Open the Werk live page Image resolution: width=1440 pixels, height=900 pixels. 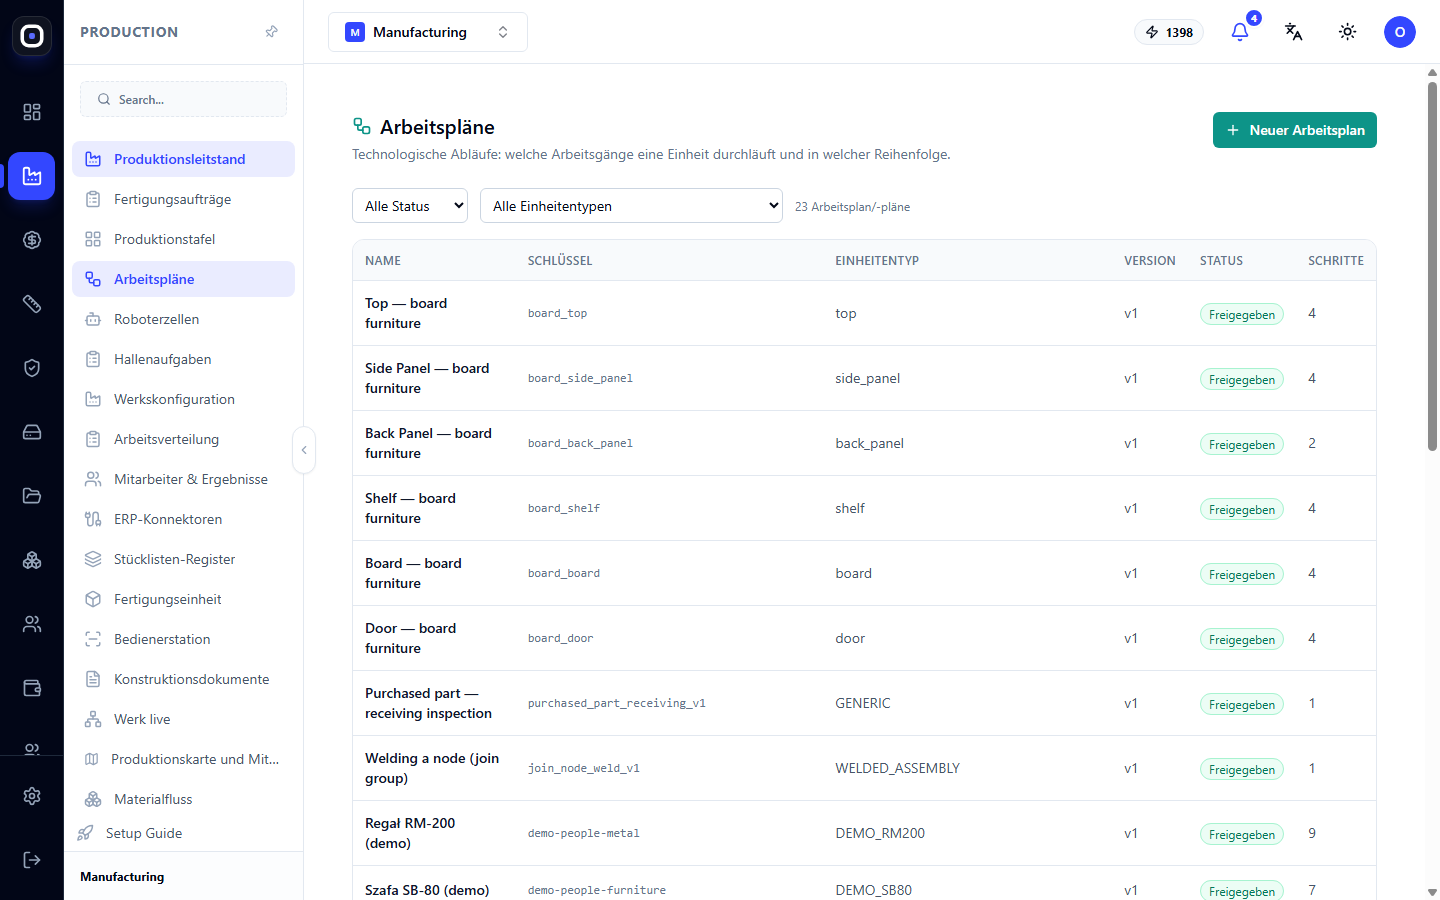183,719
